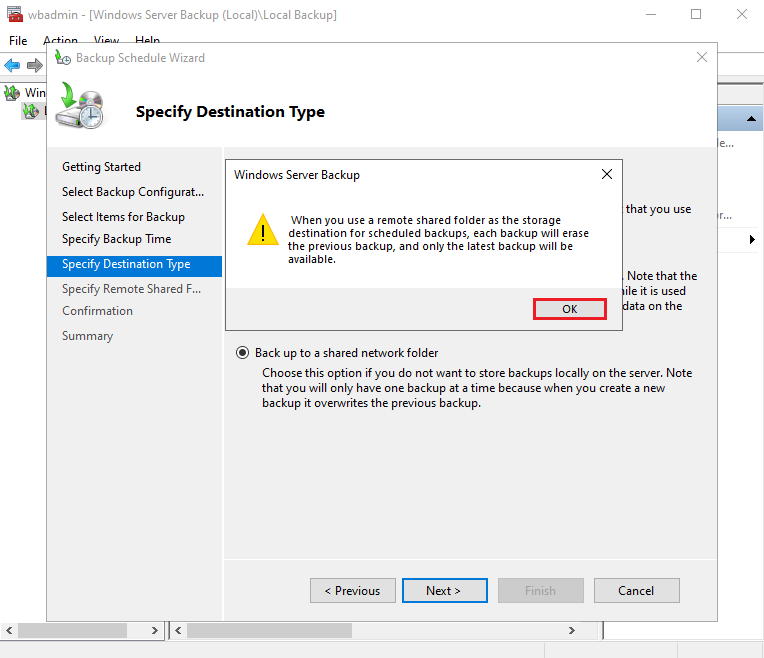Click the wbadmin application icon in title bar
The width and height of the screenshot is (764, 658).
pyautogui.click(x=15, y=15)
